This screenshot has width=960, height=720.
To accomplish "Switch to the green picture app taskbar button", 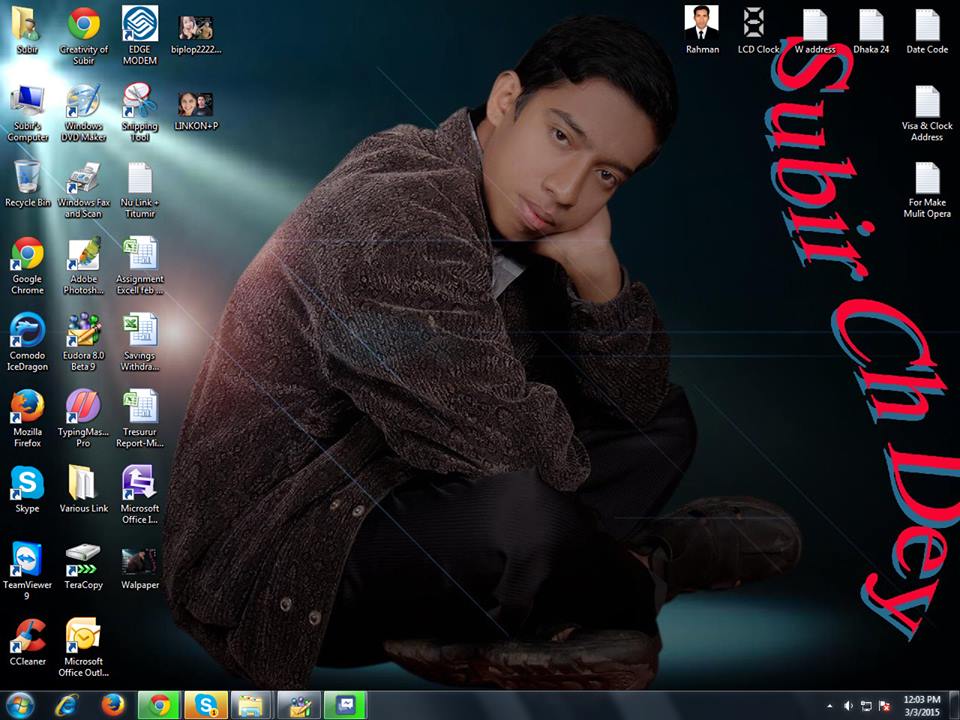I will (345, 706).
